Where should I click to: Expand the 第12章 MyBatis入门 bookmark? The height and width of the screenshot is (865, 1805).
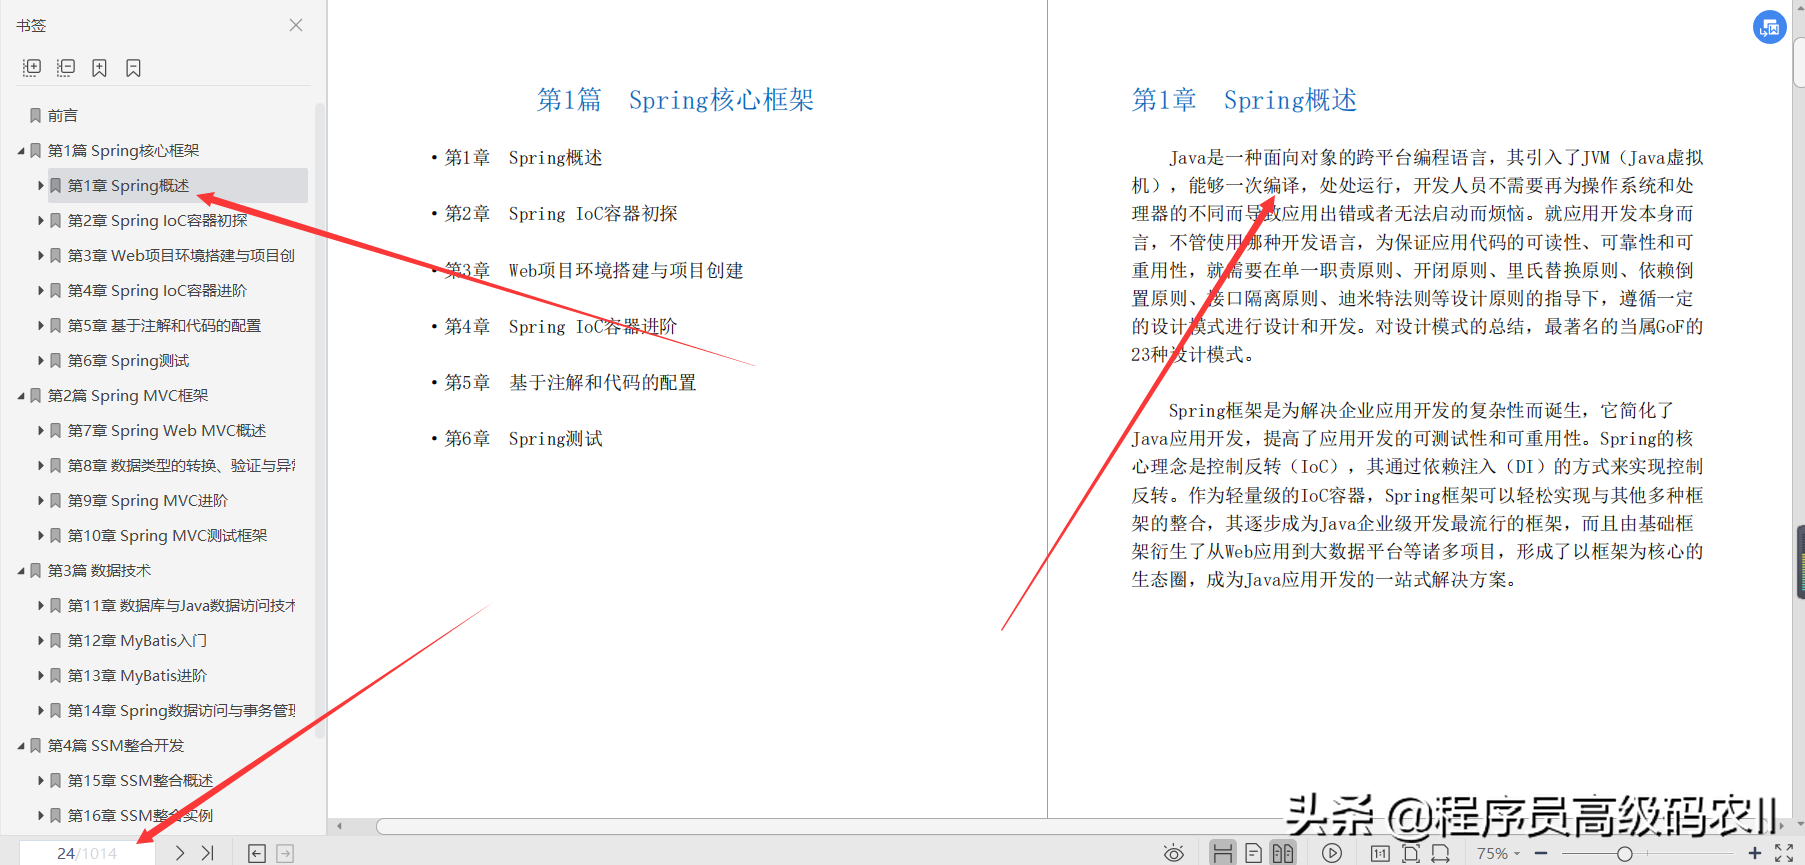point(41,641)
